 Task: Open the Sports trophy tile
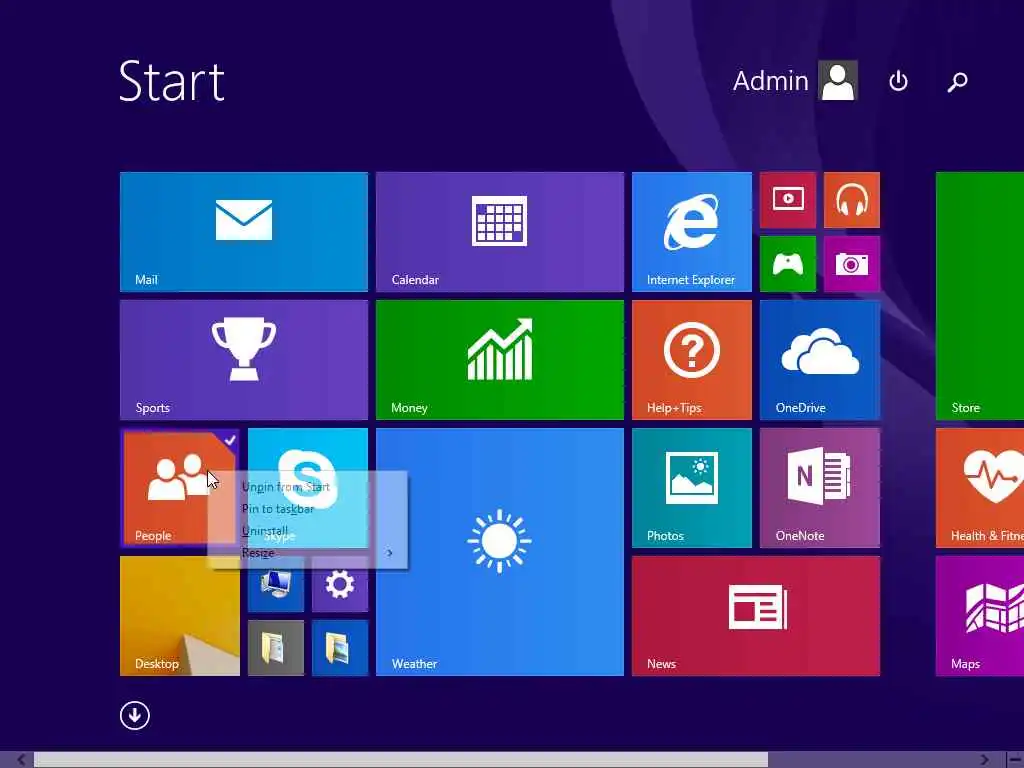(244, 360)
